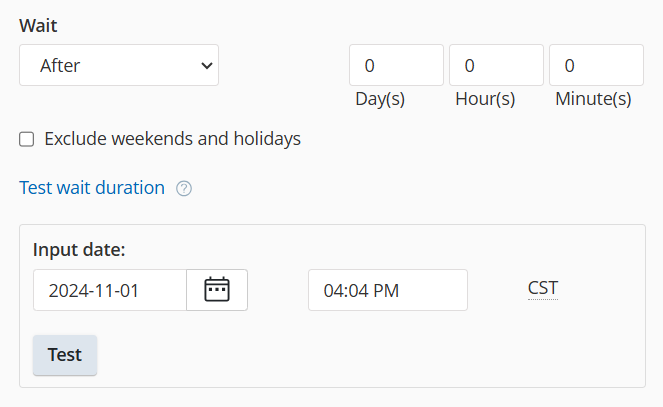Click the 'Wait' section heading
The height and width of the screenshot is (407, 663).
(38, 25)
